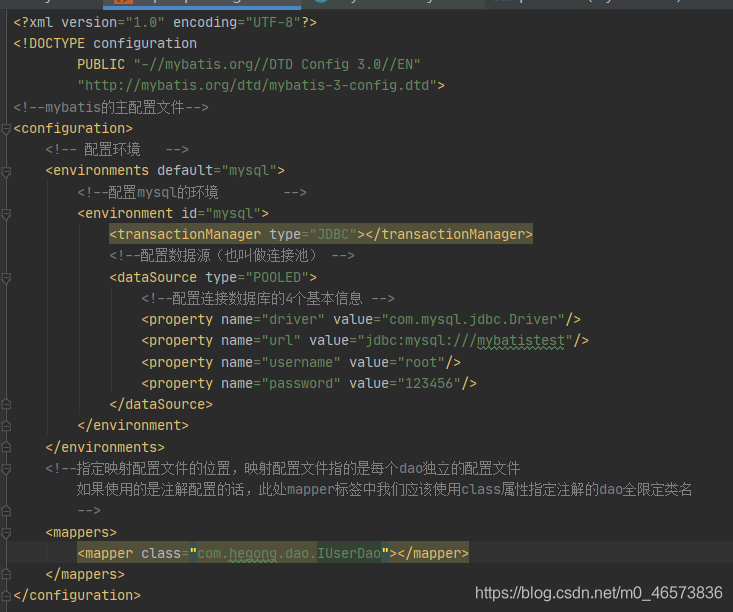
Task: Click the "-//mybatis.org//DTD Config 3.0//EN" string
Action: pyautogui.click(x=277, y=65)
